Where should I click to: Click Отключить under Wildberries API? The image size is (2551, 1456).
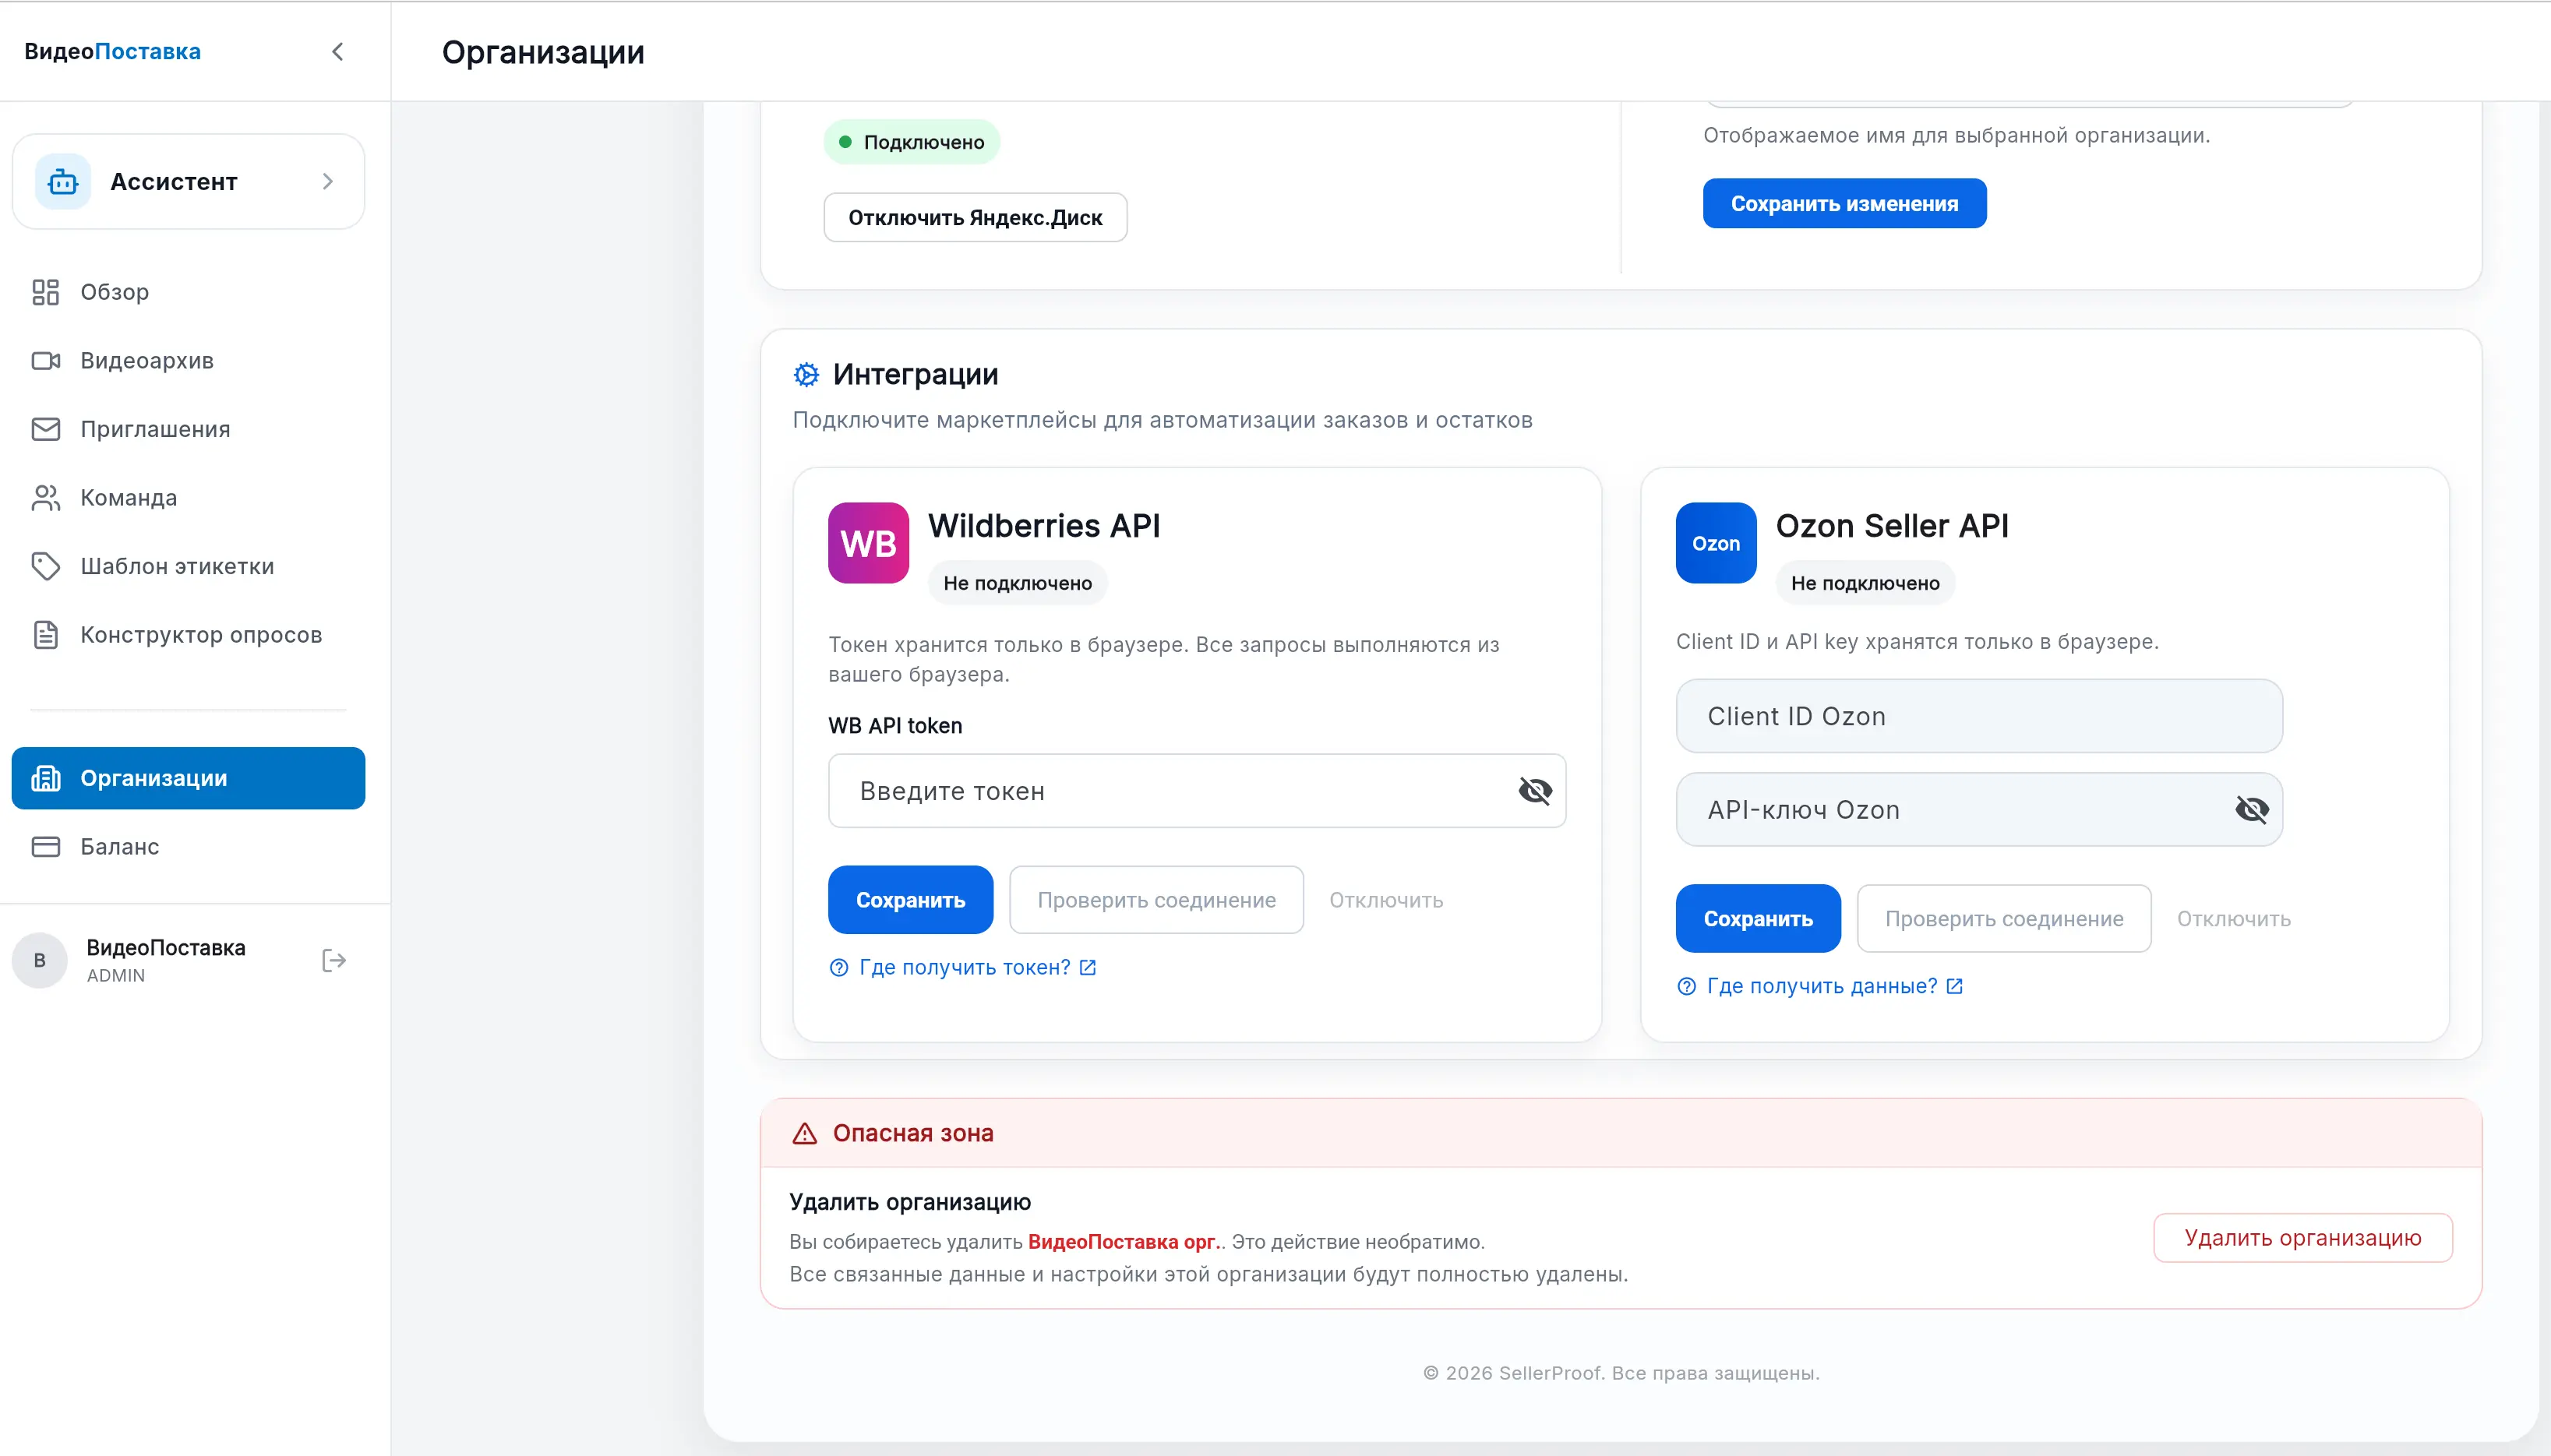(1386, 900)
